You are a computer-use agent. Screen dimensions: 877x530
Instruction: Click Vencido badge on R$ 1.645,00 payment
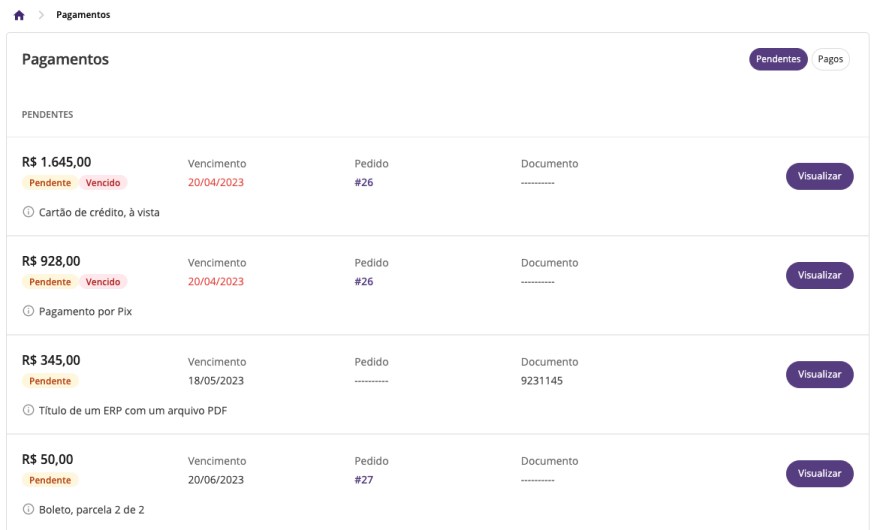[103, 183]
